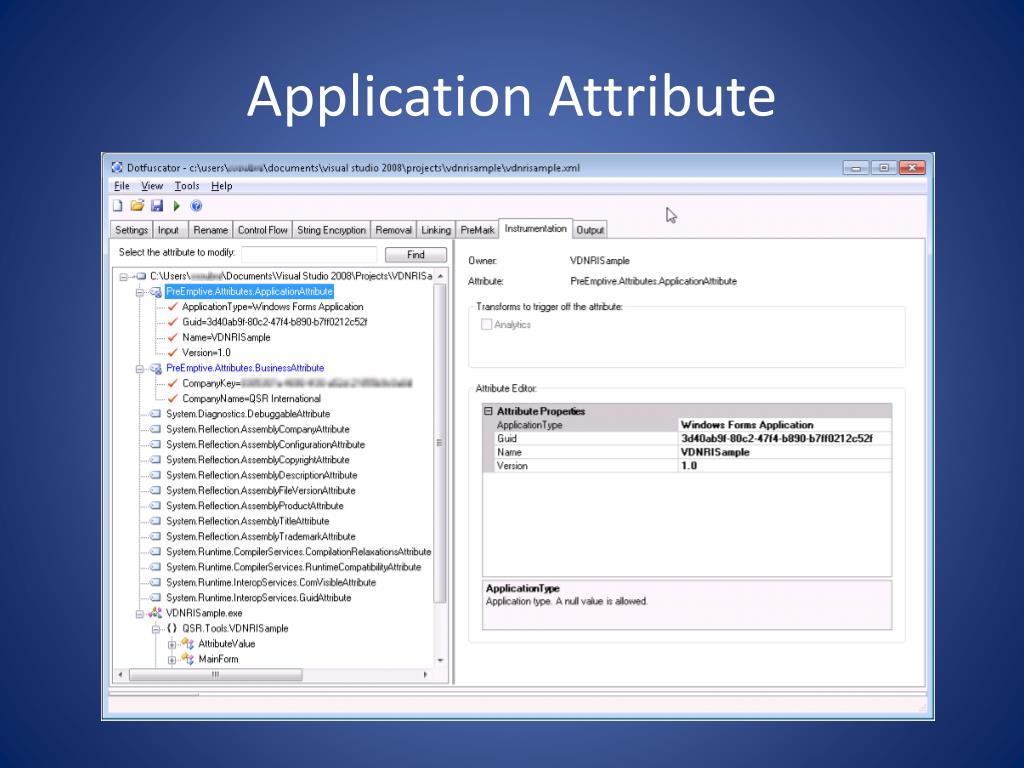Click the root project path icon

(140, 276)
